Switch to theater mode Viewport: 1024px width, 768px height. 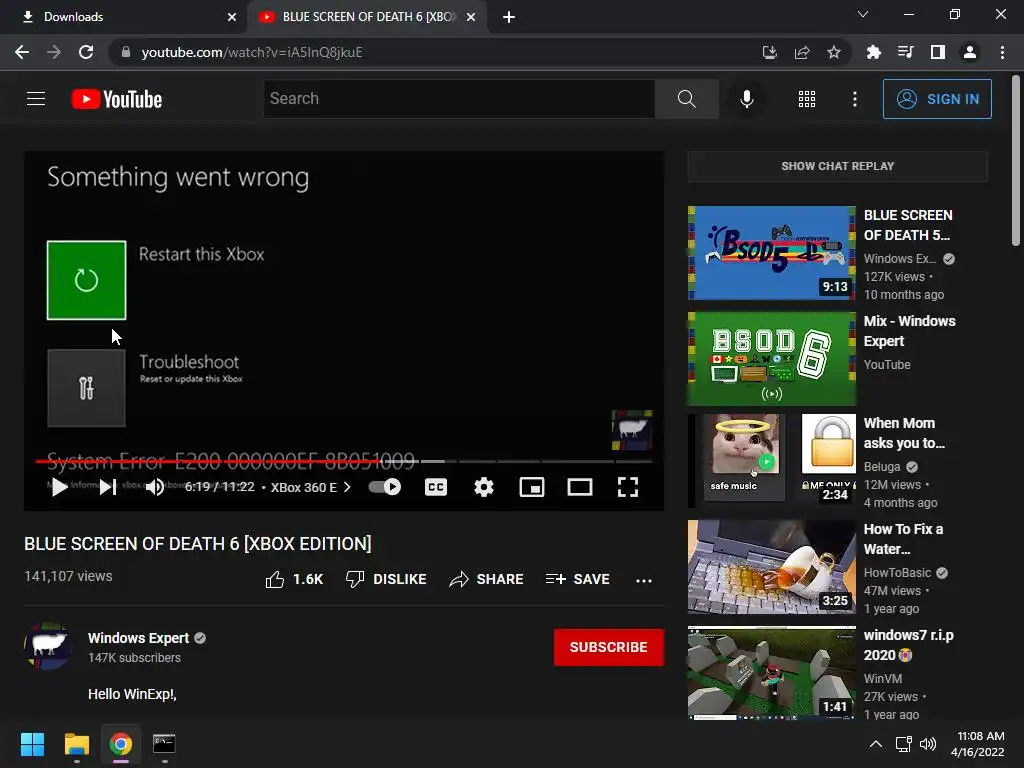coord(580,487)
